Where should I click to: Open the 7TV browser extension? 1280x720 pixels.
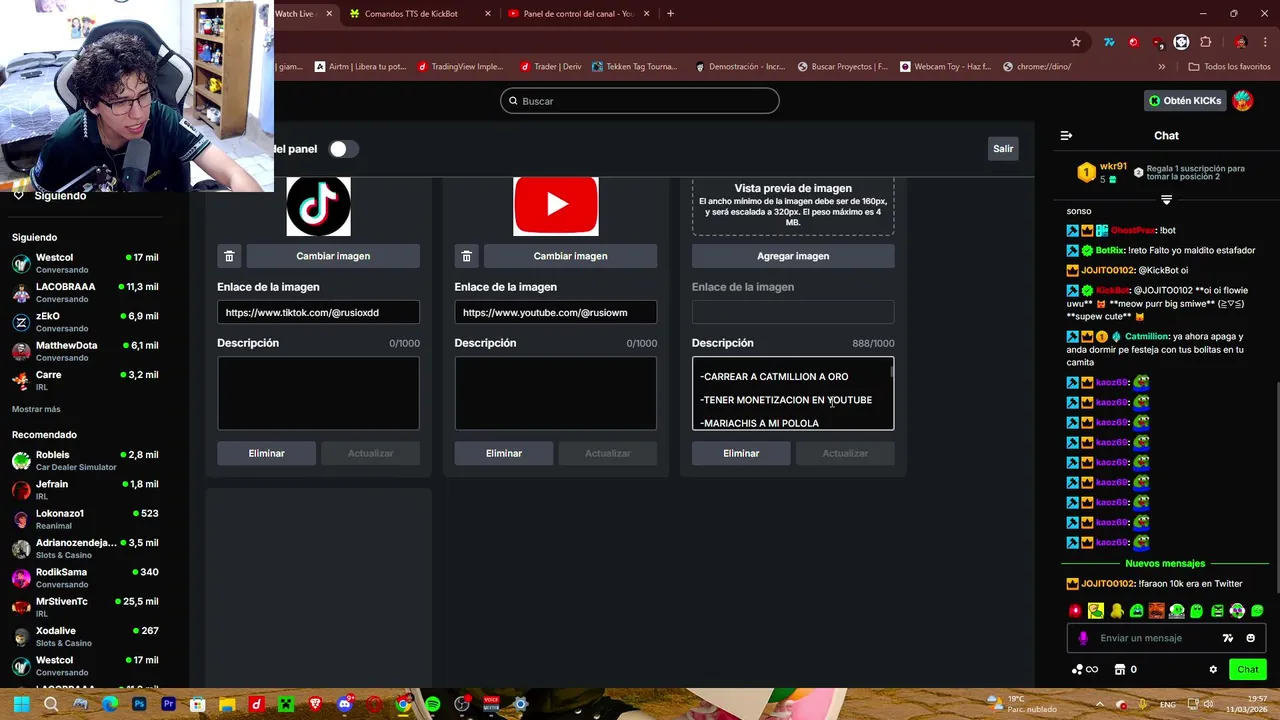pyautogui.click(x=1109, y=42)
